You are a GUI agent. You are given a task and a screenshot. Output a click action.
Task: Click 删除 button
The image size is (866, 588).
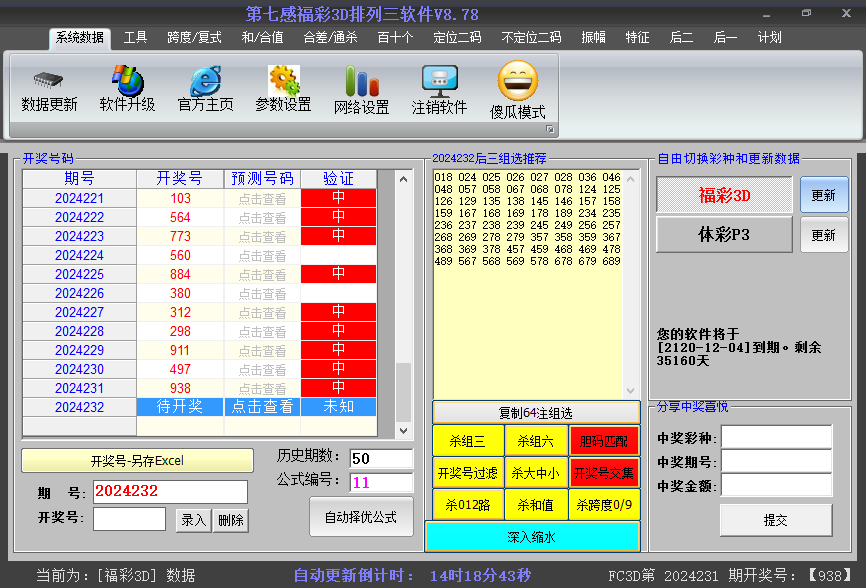coord(231,520)
